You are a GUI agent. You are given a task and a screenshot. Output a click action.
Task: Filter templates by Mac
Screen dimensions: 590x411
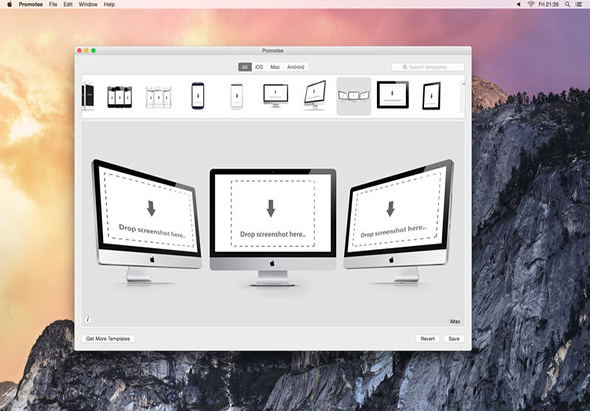coord(275,67)
